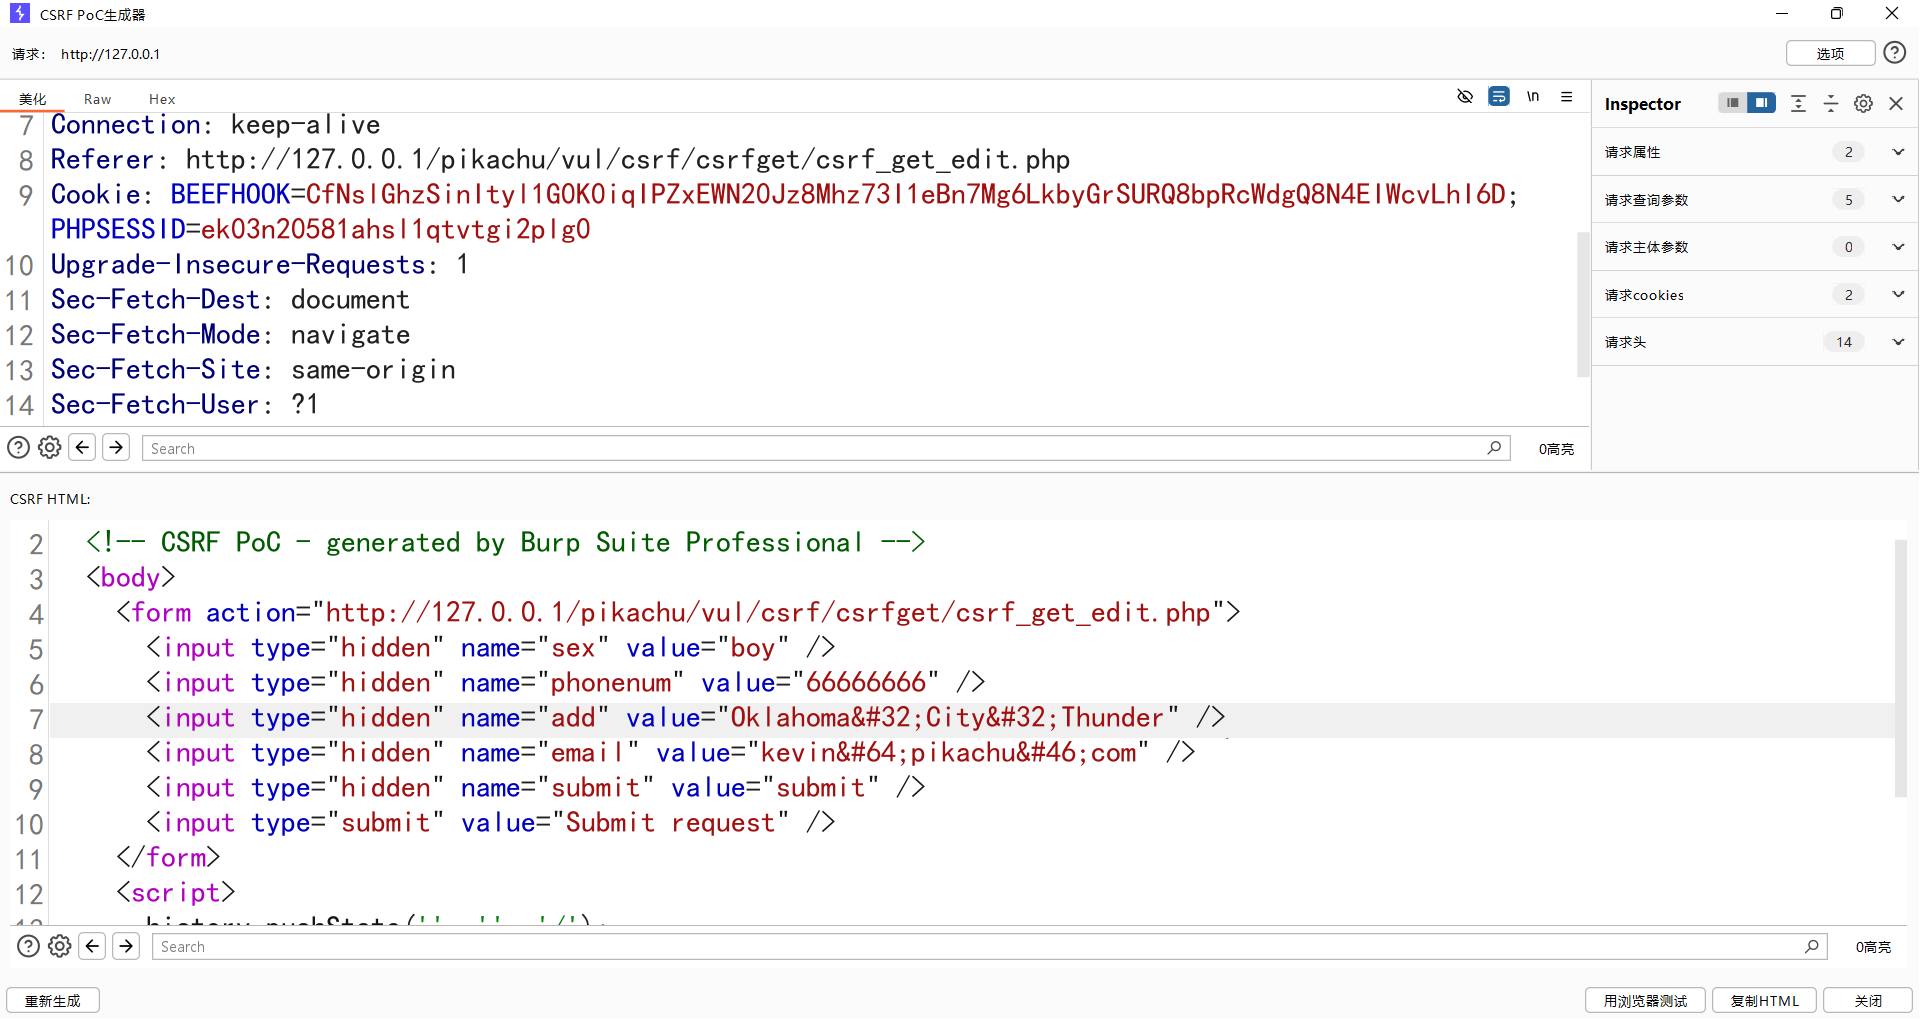The image size is (1920, 1020).
Task: Click 复制HTML button
Action: coord(1764,1000)
